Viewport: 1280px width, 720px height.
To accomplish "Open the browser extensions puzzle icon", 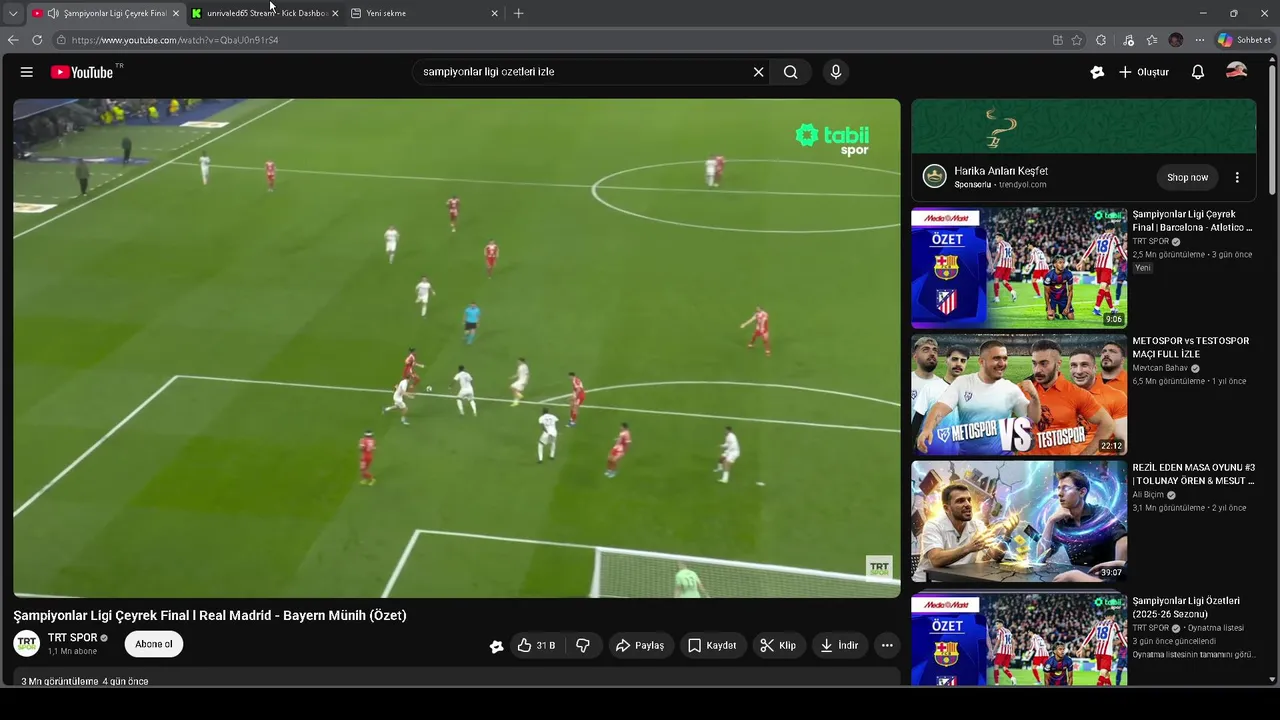I will (x=1101, y=40).
